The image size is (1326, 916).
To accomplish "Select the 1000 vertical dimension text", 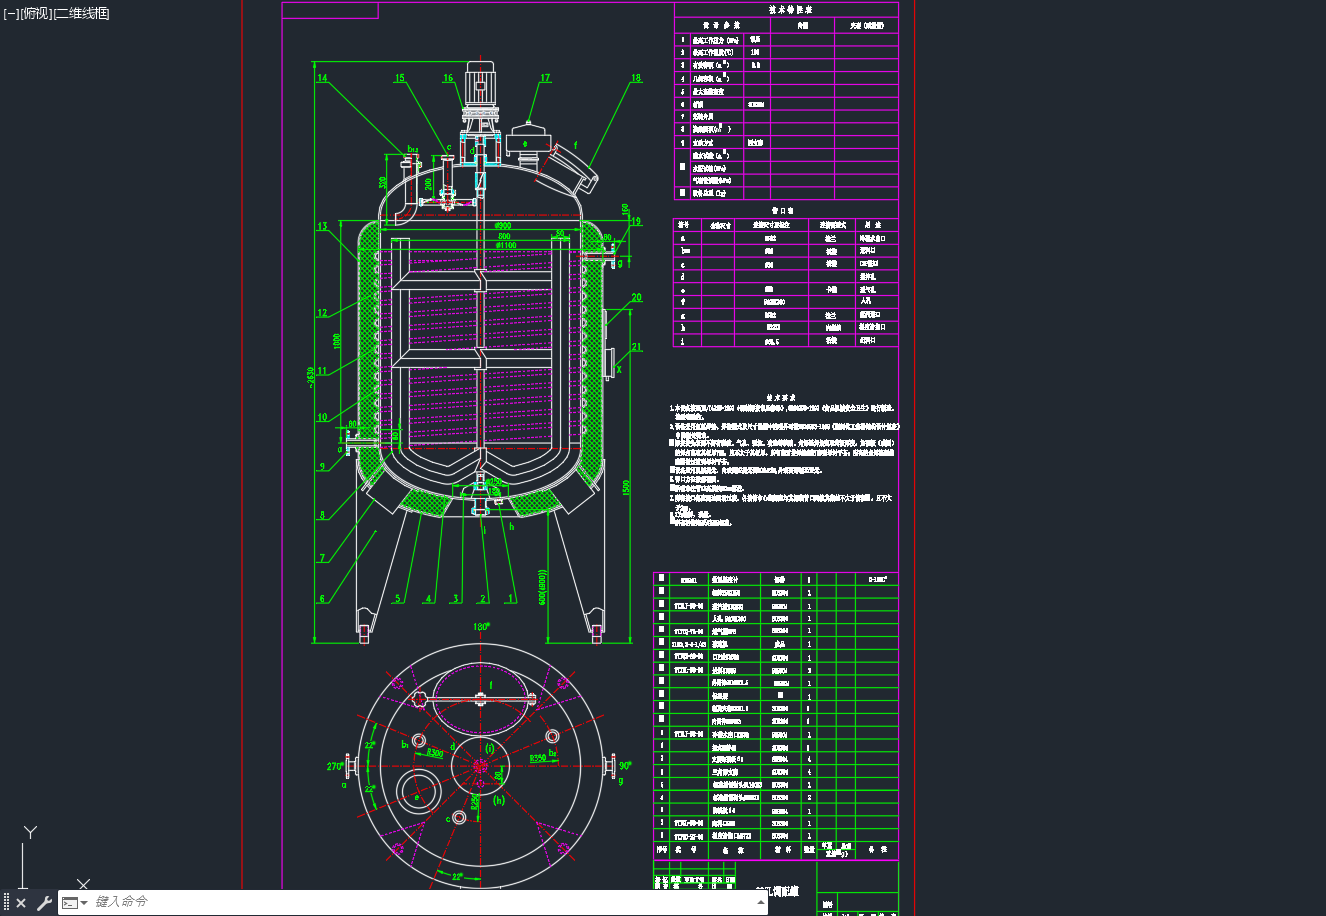I will tap(337, 341).
